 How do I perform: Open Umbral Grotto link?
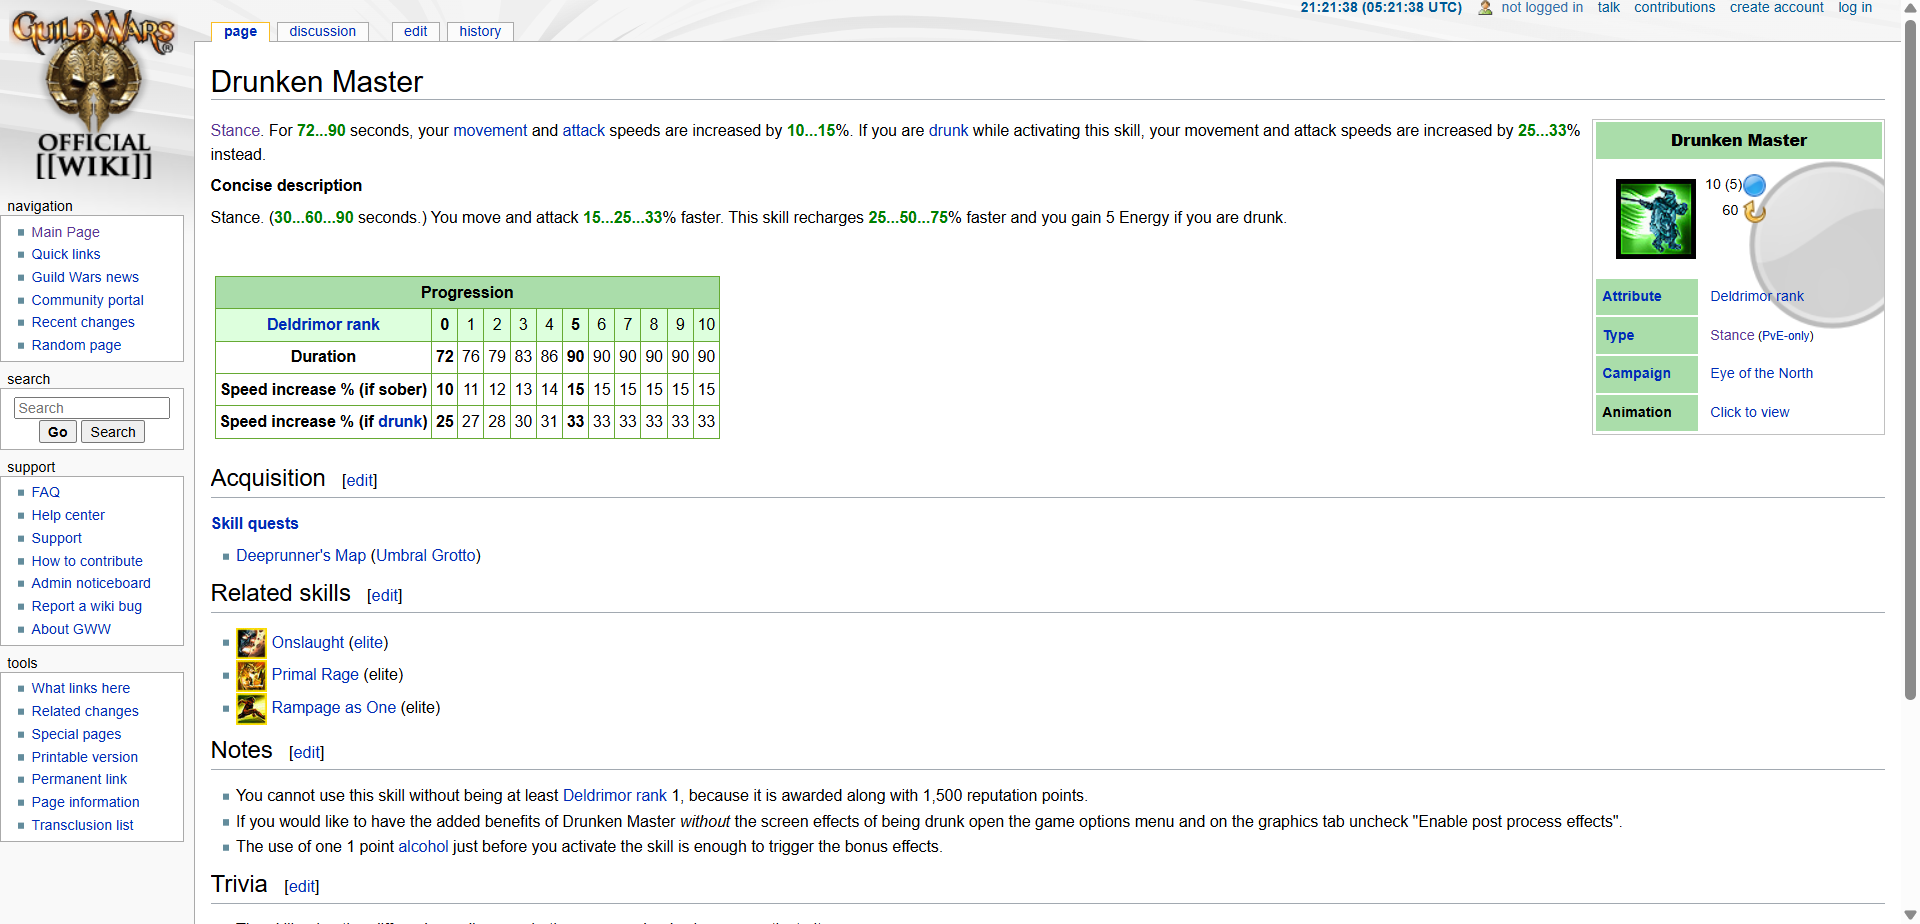tap(426, 555)
